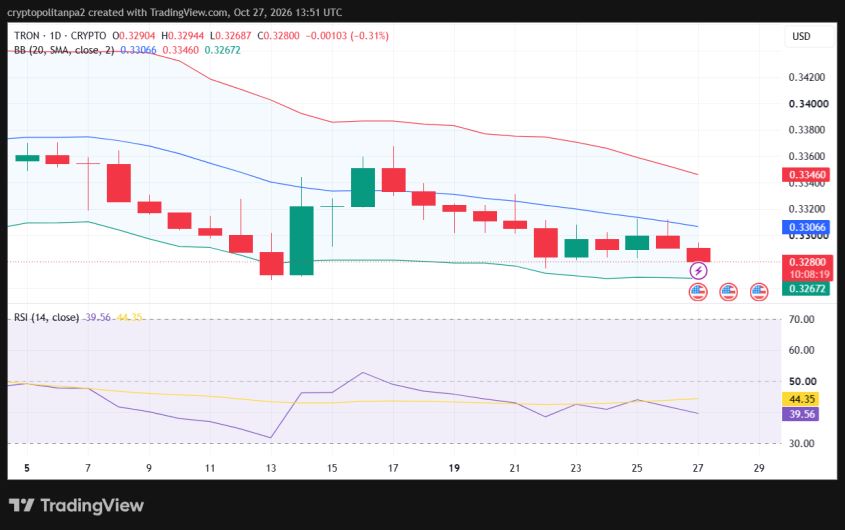Click date 13 on the time axis
This screenshot has height=530, width=845.
click(x=271, y=468)
